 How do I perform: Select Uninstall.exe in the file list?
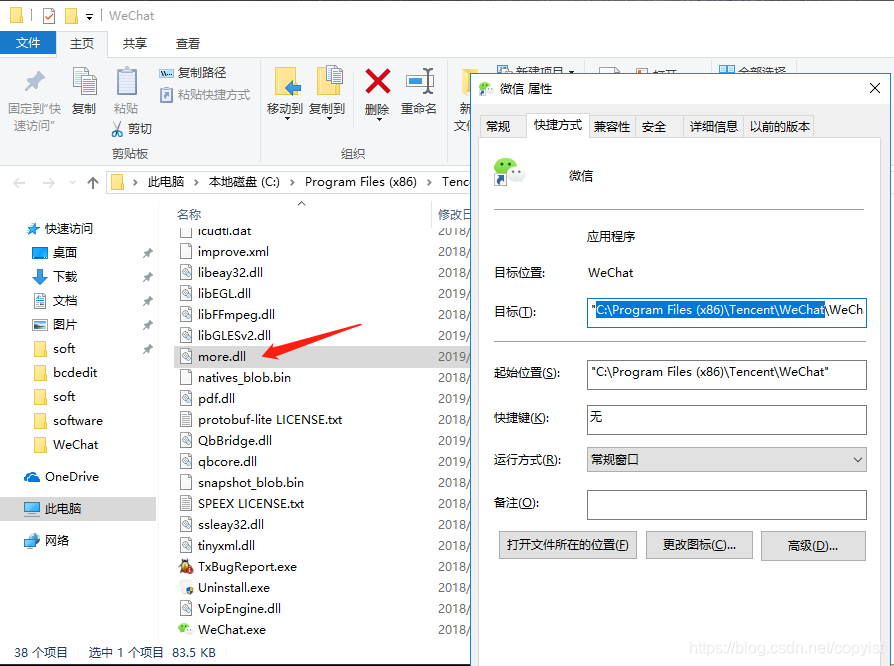[234, 588]
